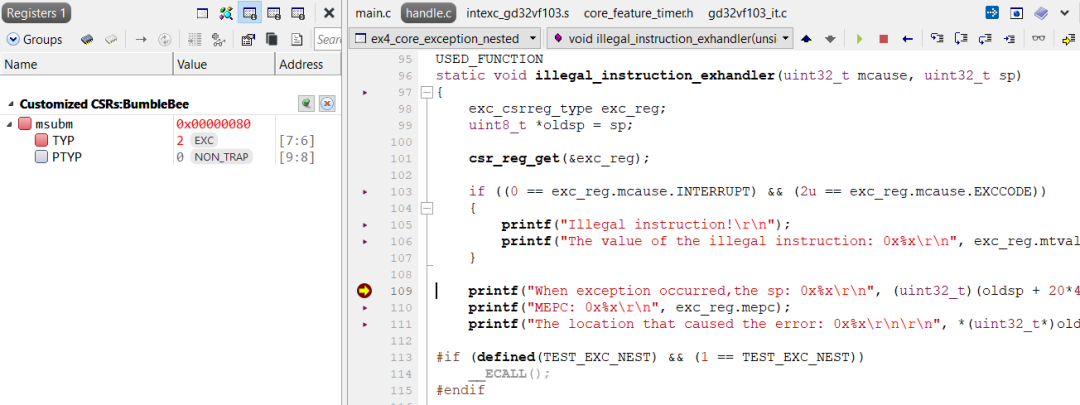This screenshot has width=1080, height=405.
Task: Switch to the core_feature_timer.h tab
Action: tap(636, 13)
